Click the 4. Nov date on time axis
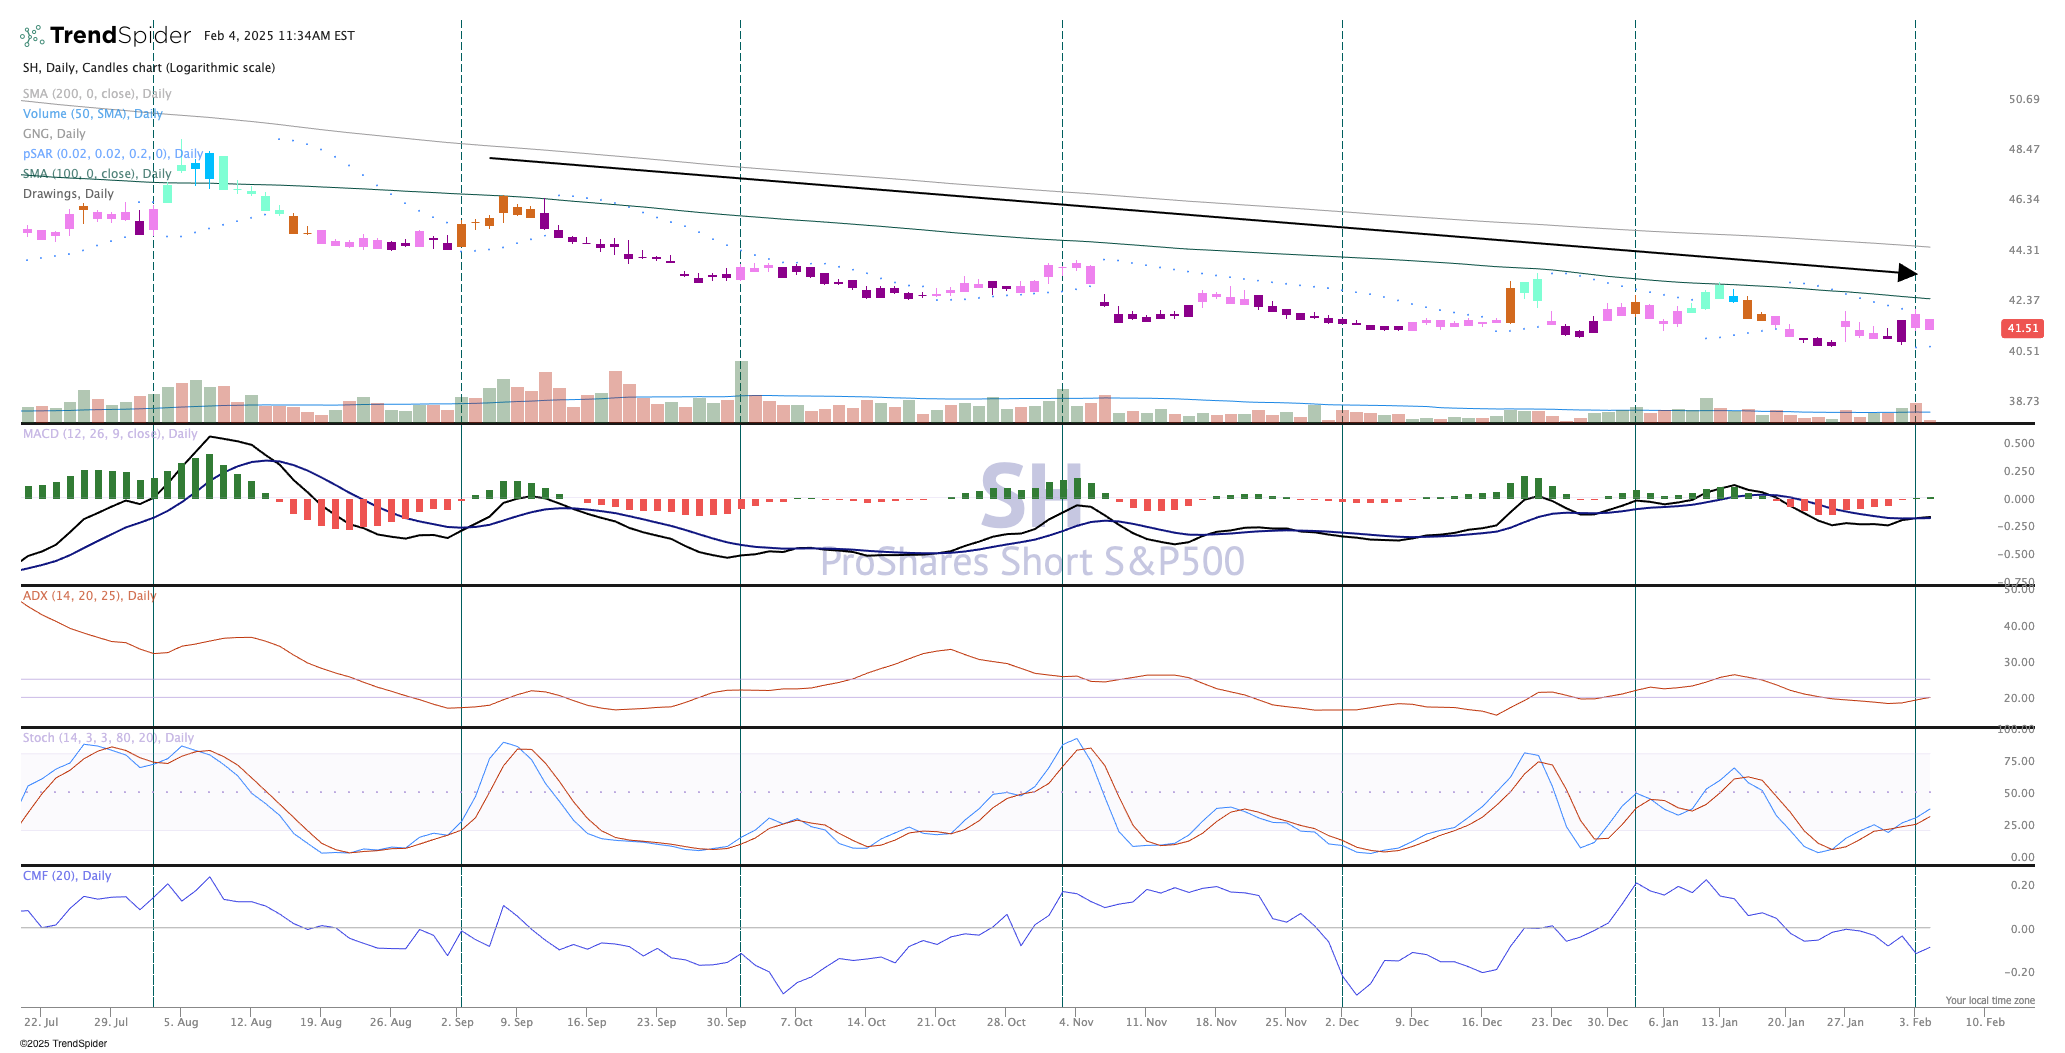The image size is (2065, 1053). tap(1076, 1022)
